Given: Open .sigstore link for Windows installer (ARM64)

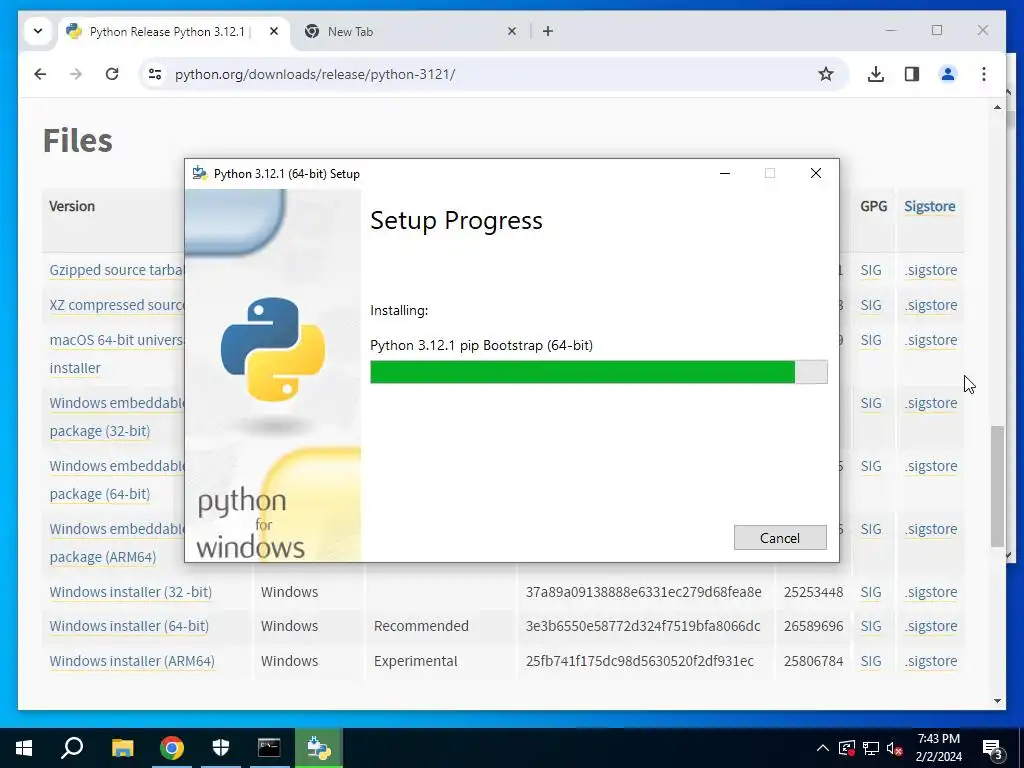Looking at the screenshot, I should 931,661.
